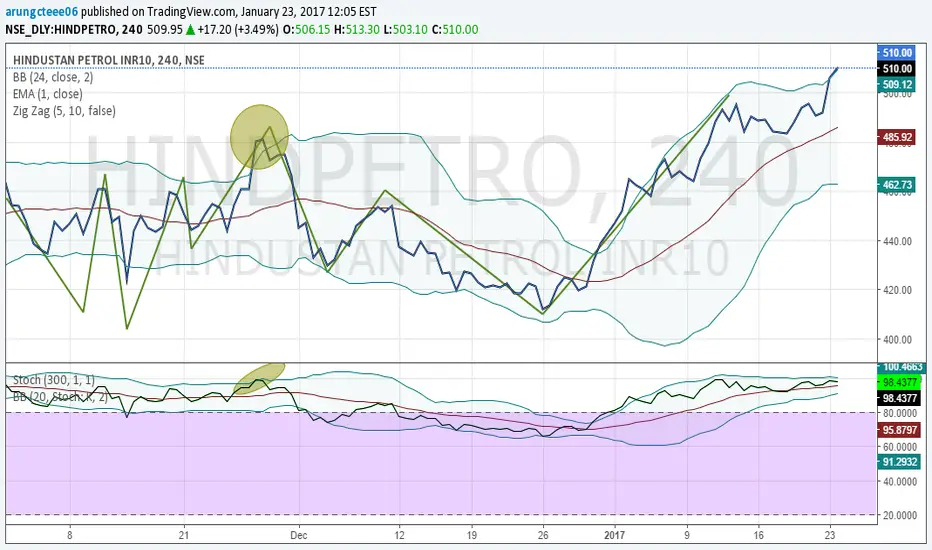The image size is (932, 550).
Task: Click the blue 510.00 price tag
Action: [x=897, y=53]
